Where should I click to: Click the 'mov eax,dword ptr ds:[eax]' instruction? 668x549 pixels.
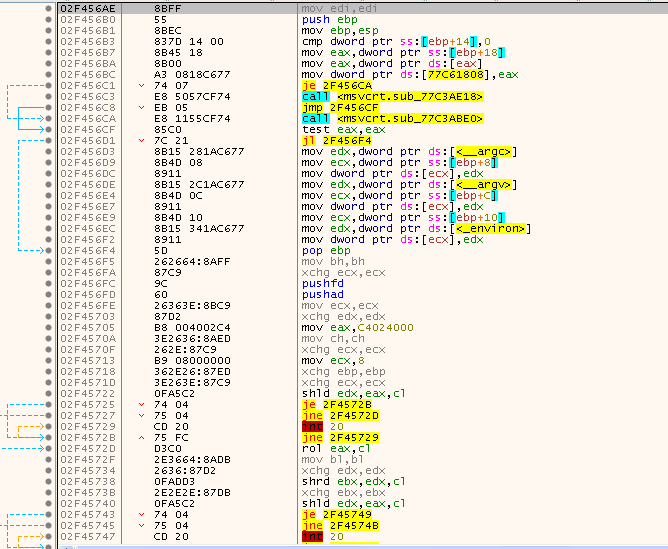pyautogui.click(x=392, y=64)
